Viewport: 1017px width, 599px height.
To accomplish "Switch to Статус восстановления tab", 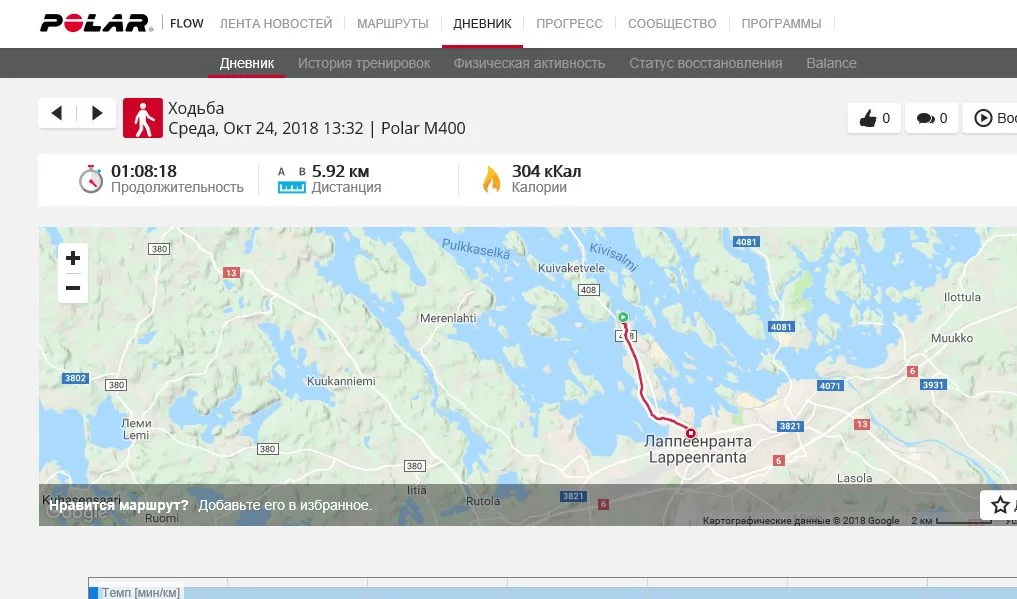I will tap(706, 64).
